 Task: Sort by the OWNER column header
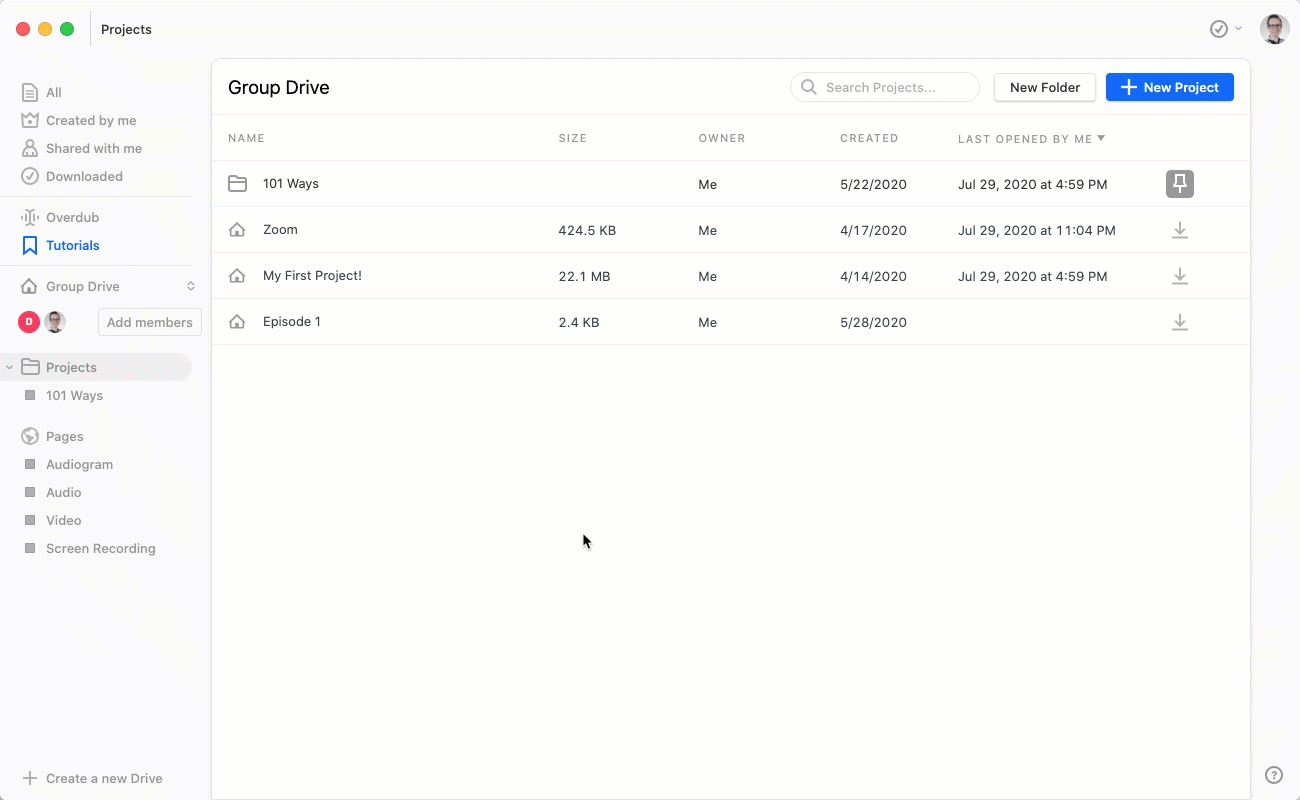pos(722,138)
